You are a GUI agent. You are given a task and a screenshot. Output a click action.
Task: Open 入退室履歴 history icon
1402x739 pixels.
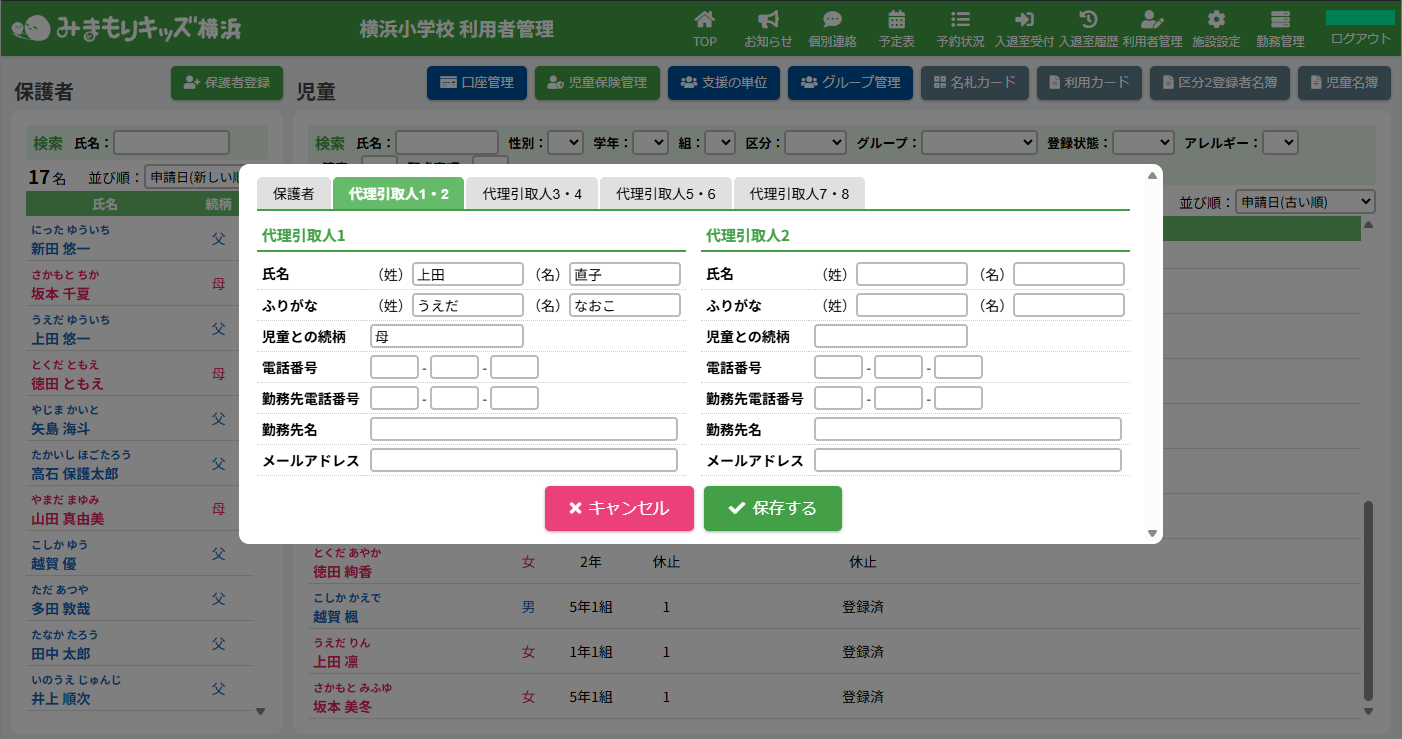pos(1089,20)
